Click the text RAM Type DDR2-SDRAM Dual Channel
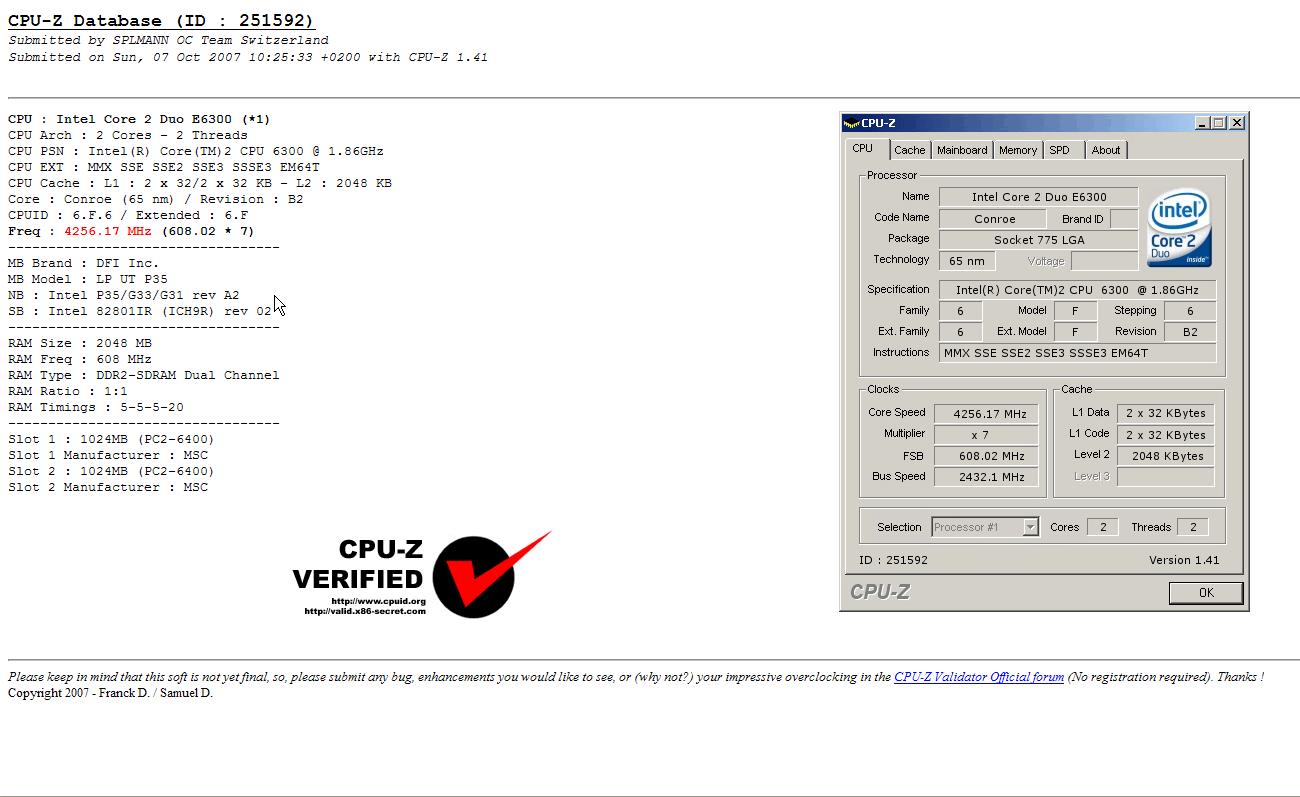This screenshot has width=1300, height=797. click(144, 375)
